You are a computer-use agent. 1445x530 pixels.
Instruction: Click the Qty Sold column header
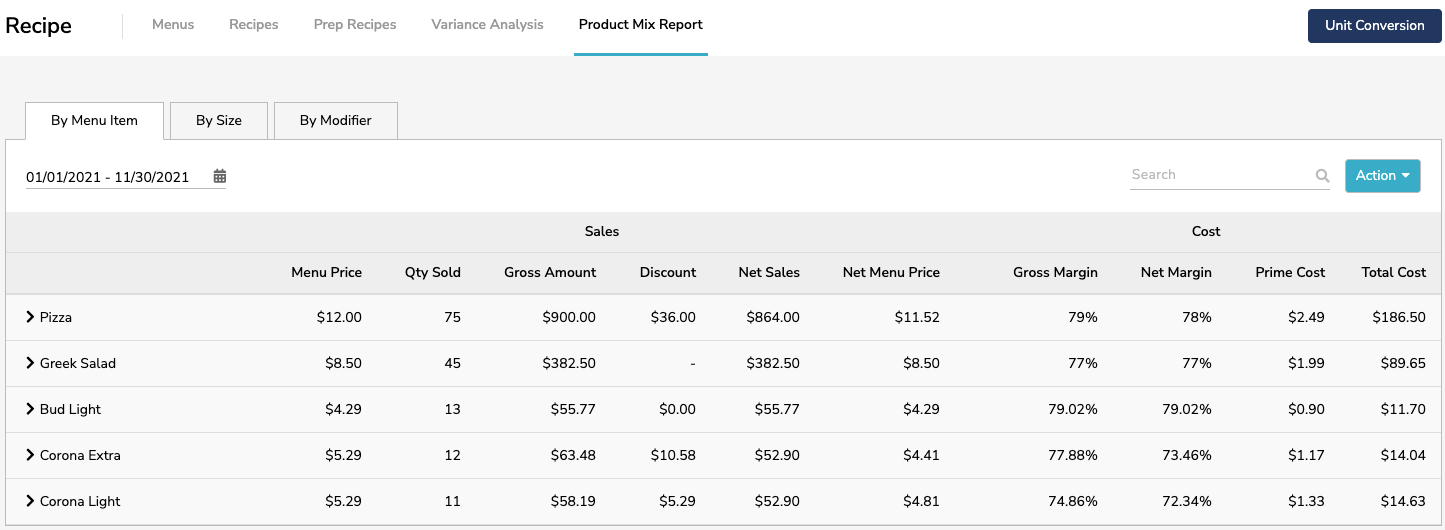(433, 272)
